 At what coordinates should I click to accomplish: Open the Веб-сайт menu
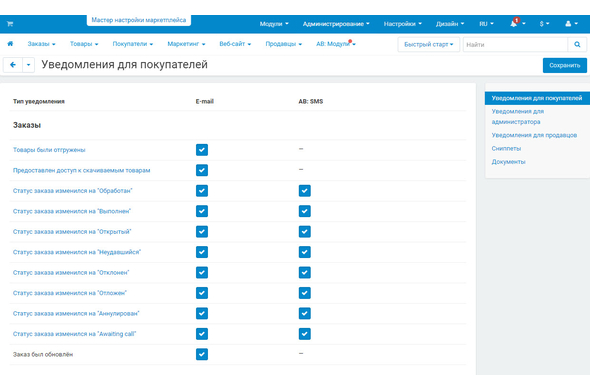coord(235,44)
